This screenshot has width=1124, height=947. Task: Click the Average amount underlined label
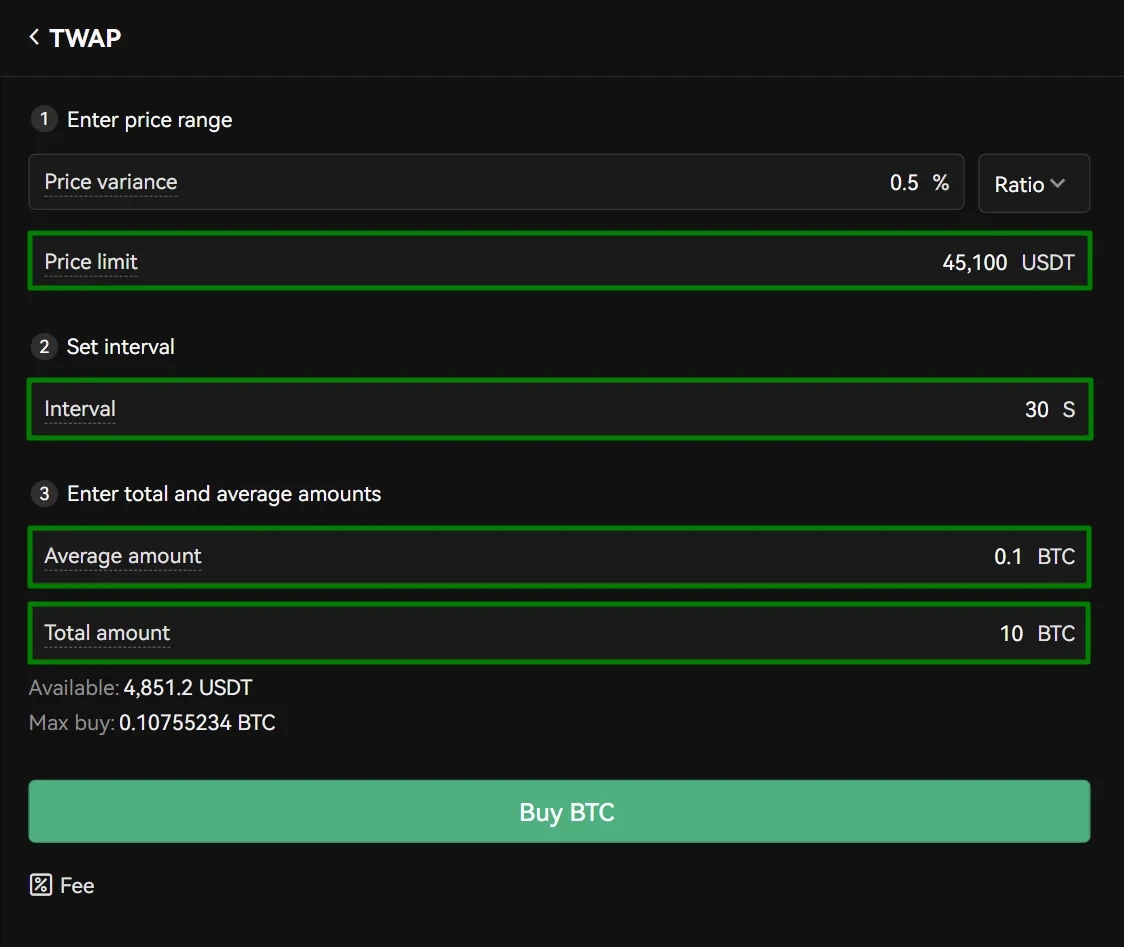(123, 556)
